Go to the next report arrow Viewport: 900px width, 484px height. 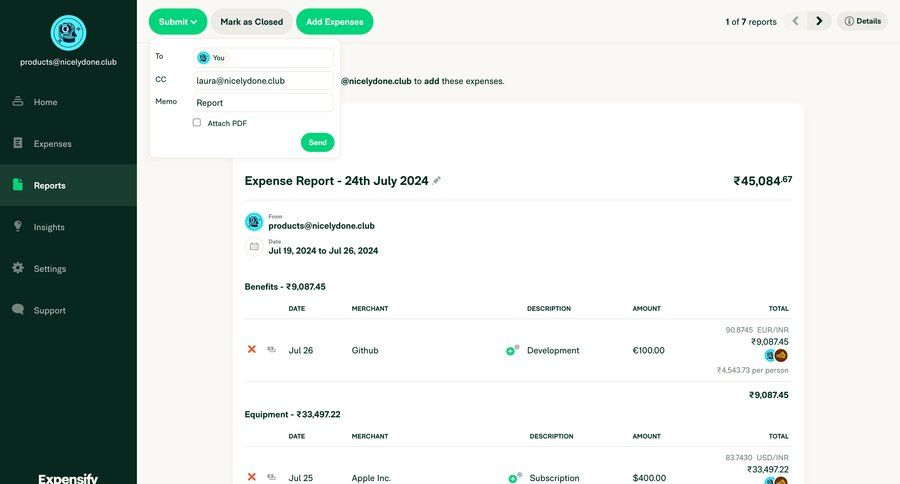tap(820, 21)
